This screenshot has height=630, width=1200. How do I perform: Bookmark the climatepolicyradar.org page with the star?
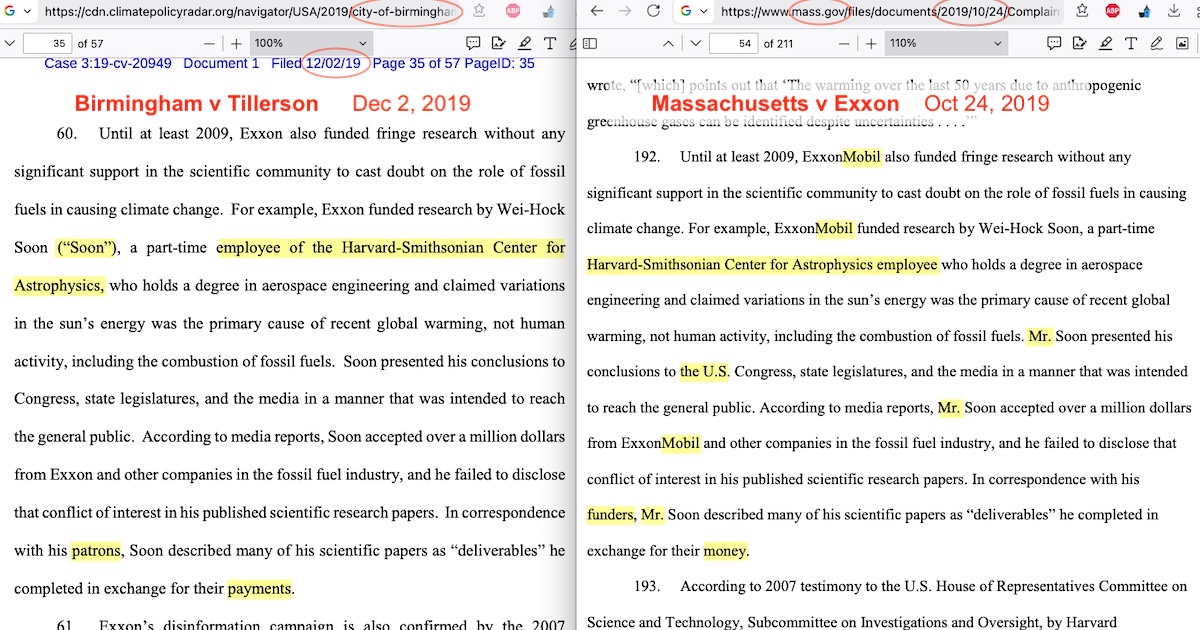point(480,12)
